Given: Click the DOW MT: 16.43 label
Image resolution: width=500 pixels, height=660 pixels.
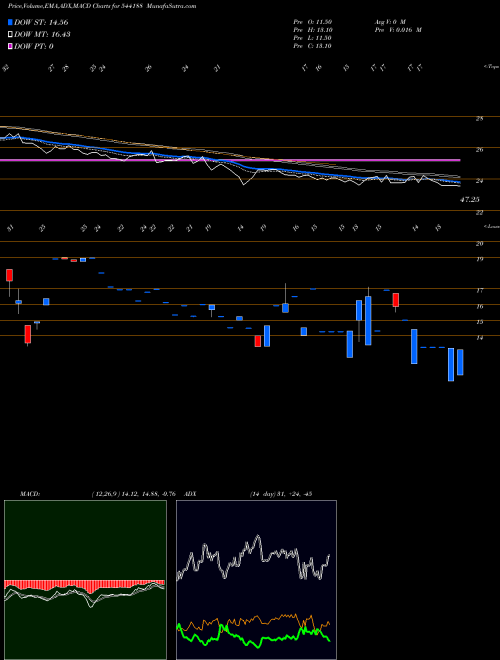Looking at the screenshot, I should (x=42, y=35).
